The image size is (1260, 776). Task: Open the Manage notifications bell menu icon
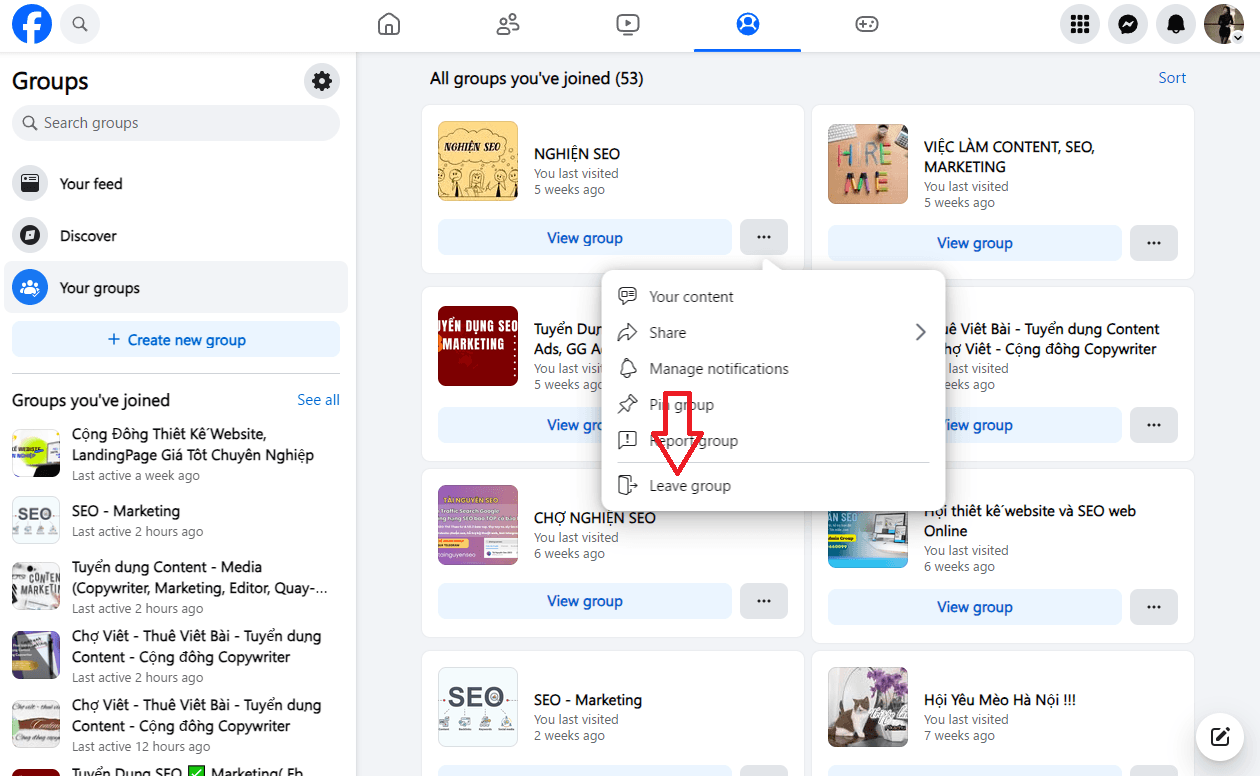click(x=628, y=368)
